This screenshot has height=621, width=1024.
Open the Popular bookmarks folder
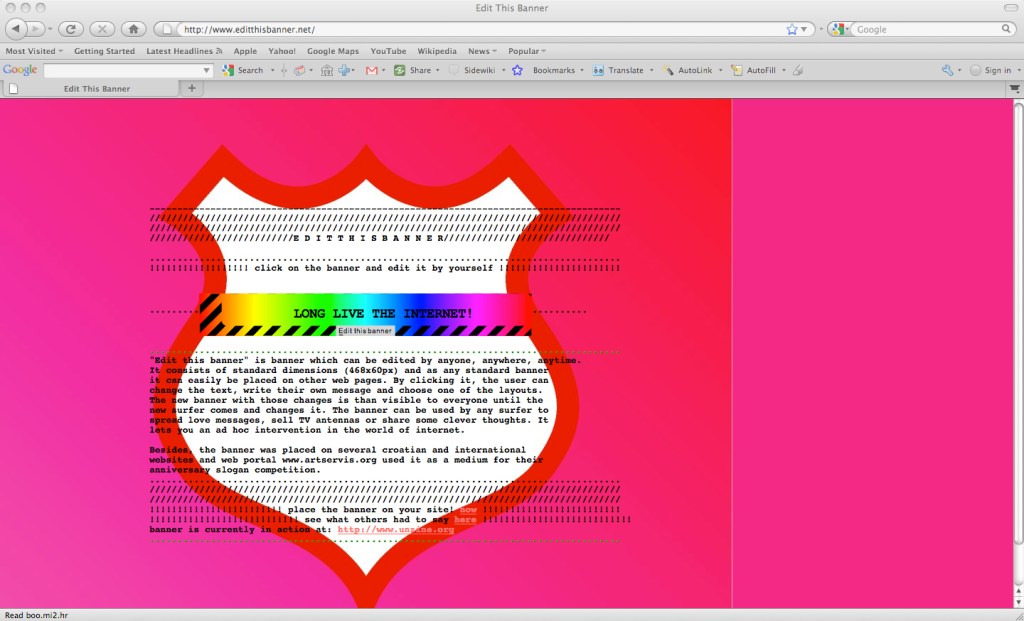pyautogui.click(x=526, y=51)
